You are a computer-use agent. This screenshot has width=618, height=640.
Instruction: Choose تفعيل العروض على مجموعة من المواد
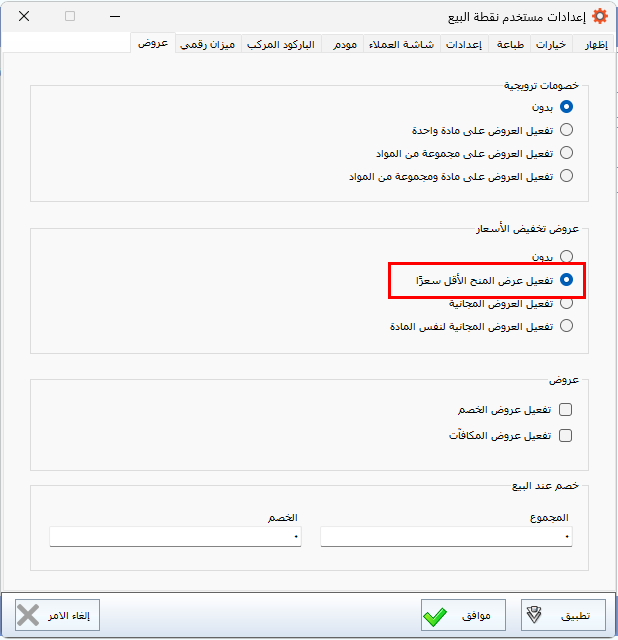coord(566,153)
